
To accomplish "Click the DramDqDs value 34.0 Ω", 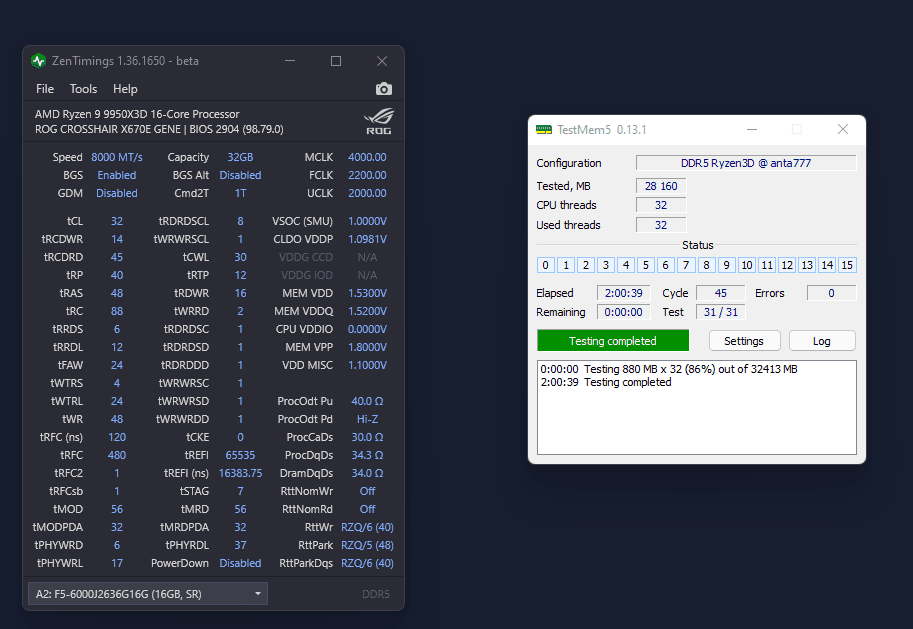I will tap(367, 473).
